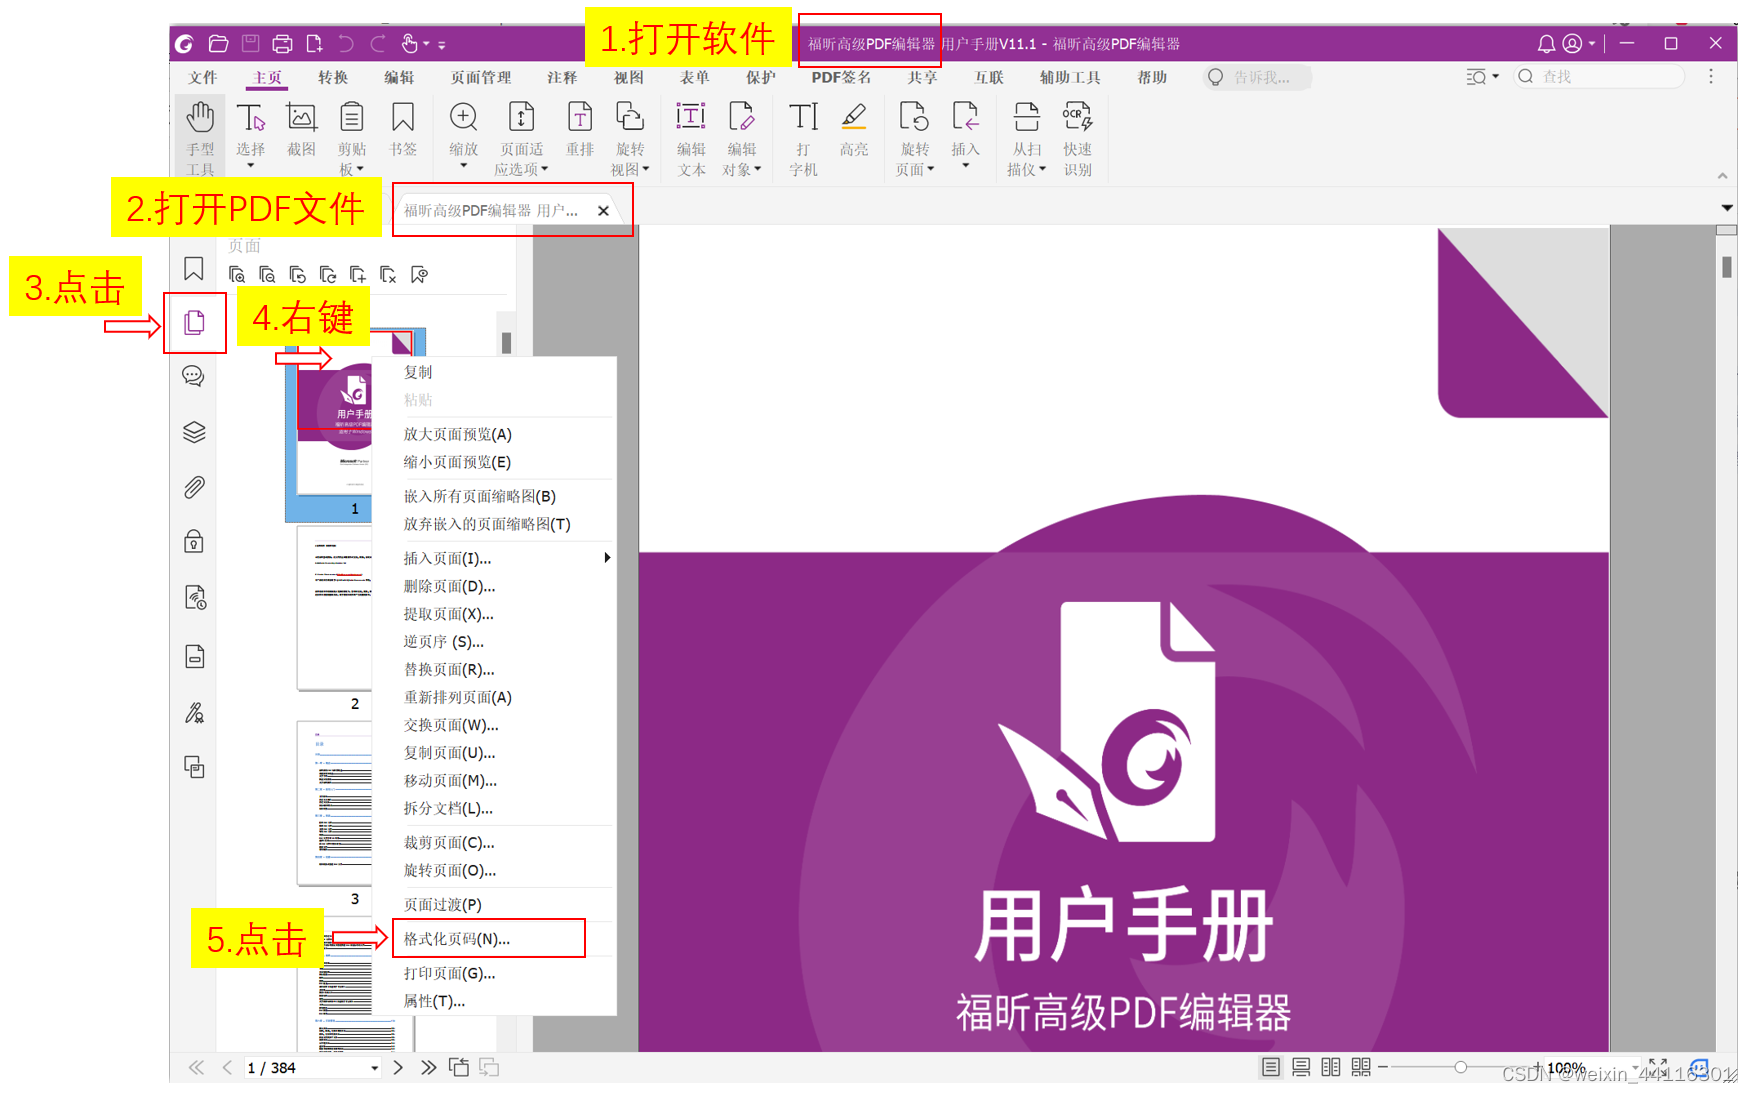
Task: Choose Delete Pages (删除页面) from context menu
Action: click(x=494, y=586)
